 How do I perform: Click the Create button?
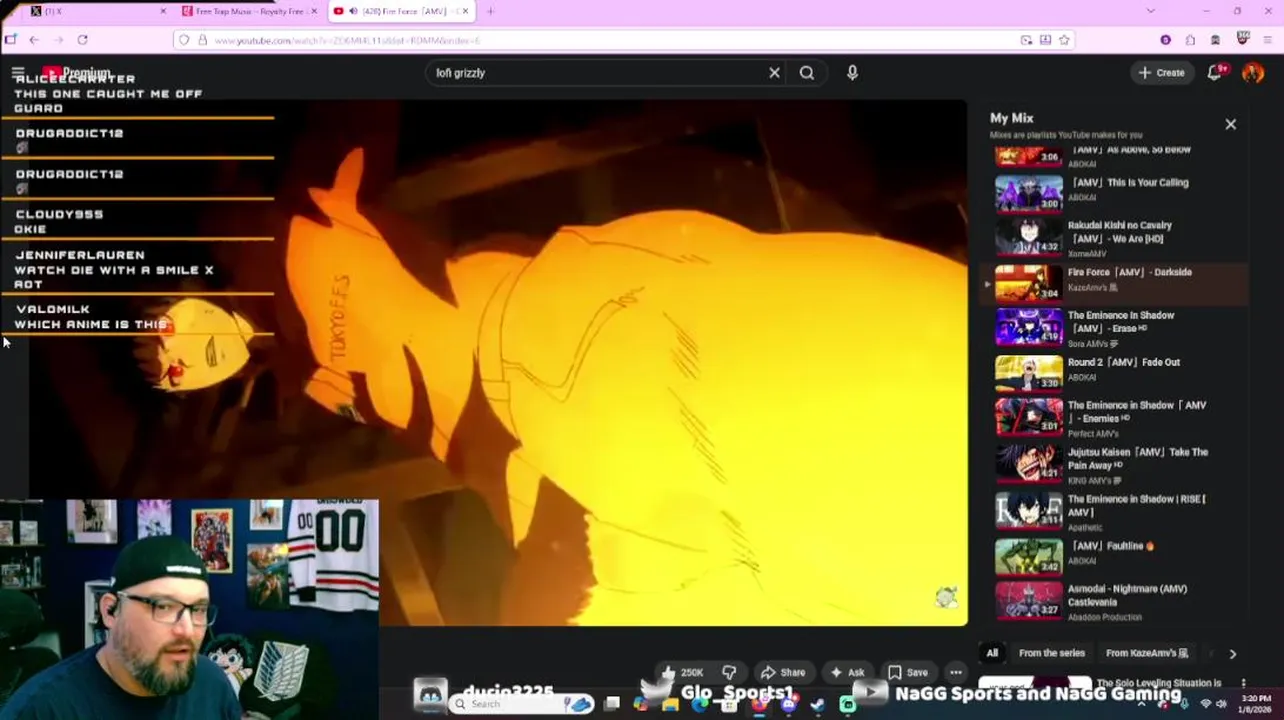(x=1161, y=73)
